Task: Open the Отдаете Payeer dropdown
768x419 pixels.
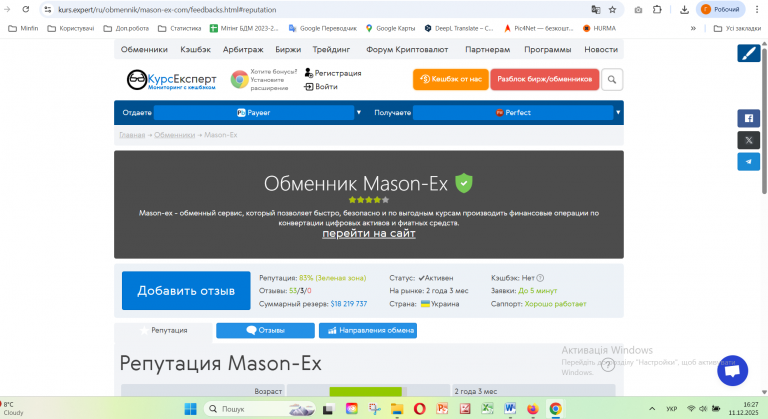Action: (x=254, y=113)
